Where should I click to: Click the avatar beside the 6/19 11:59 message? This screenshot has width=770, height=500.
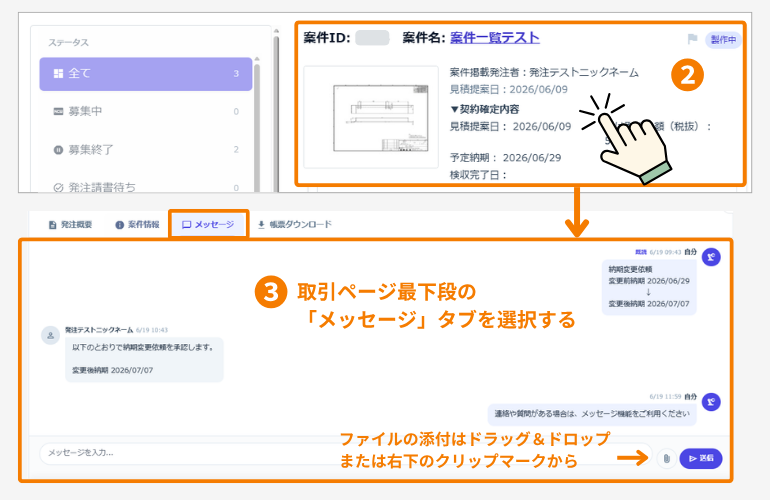711,402
